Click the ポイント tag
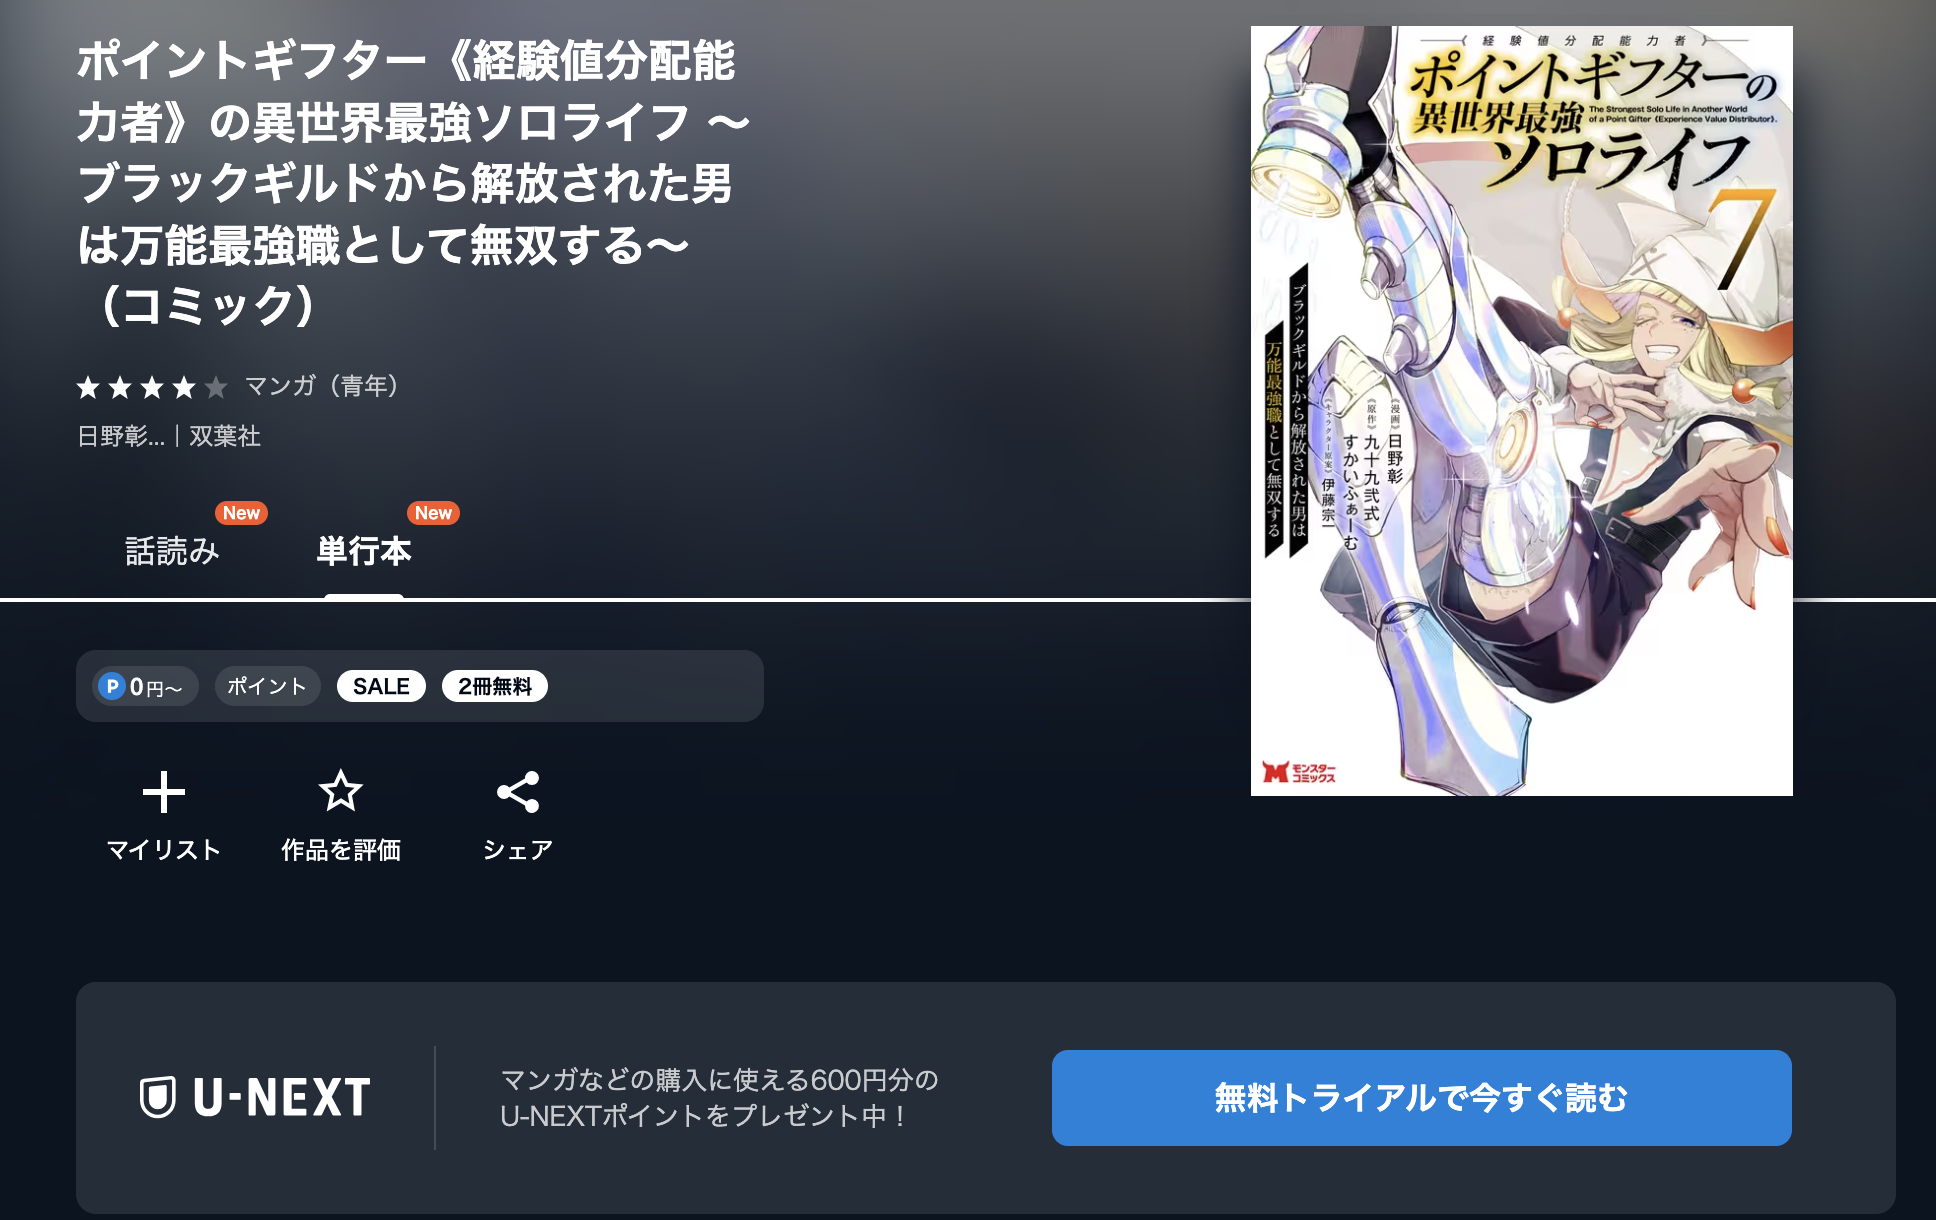The width and height of the screenshot is (1936, 1220). (x=267, y=686)
